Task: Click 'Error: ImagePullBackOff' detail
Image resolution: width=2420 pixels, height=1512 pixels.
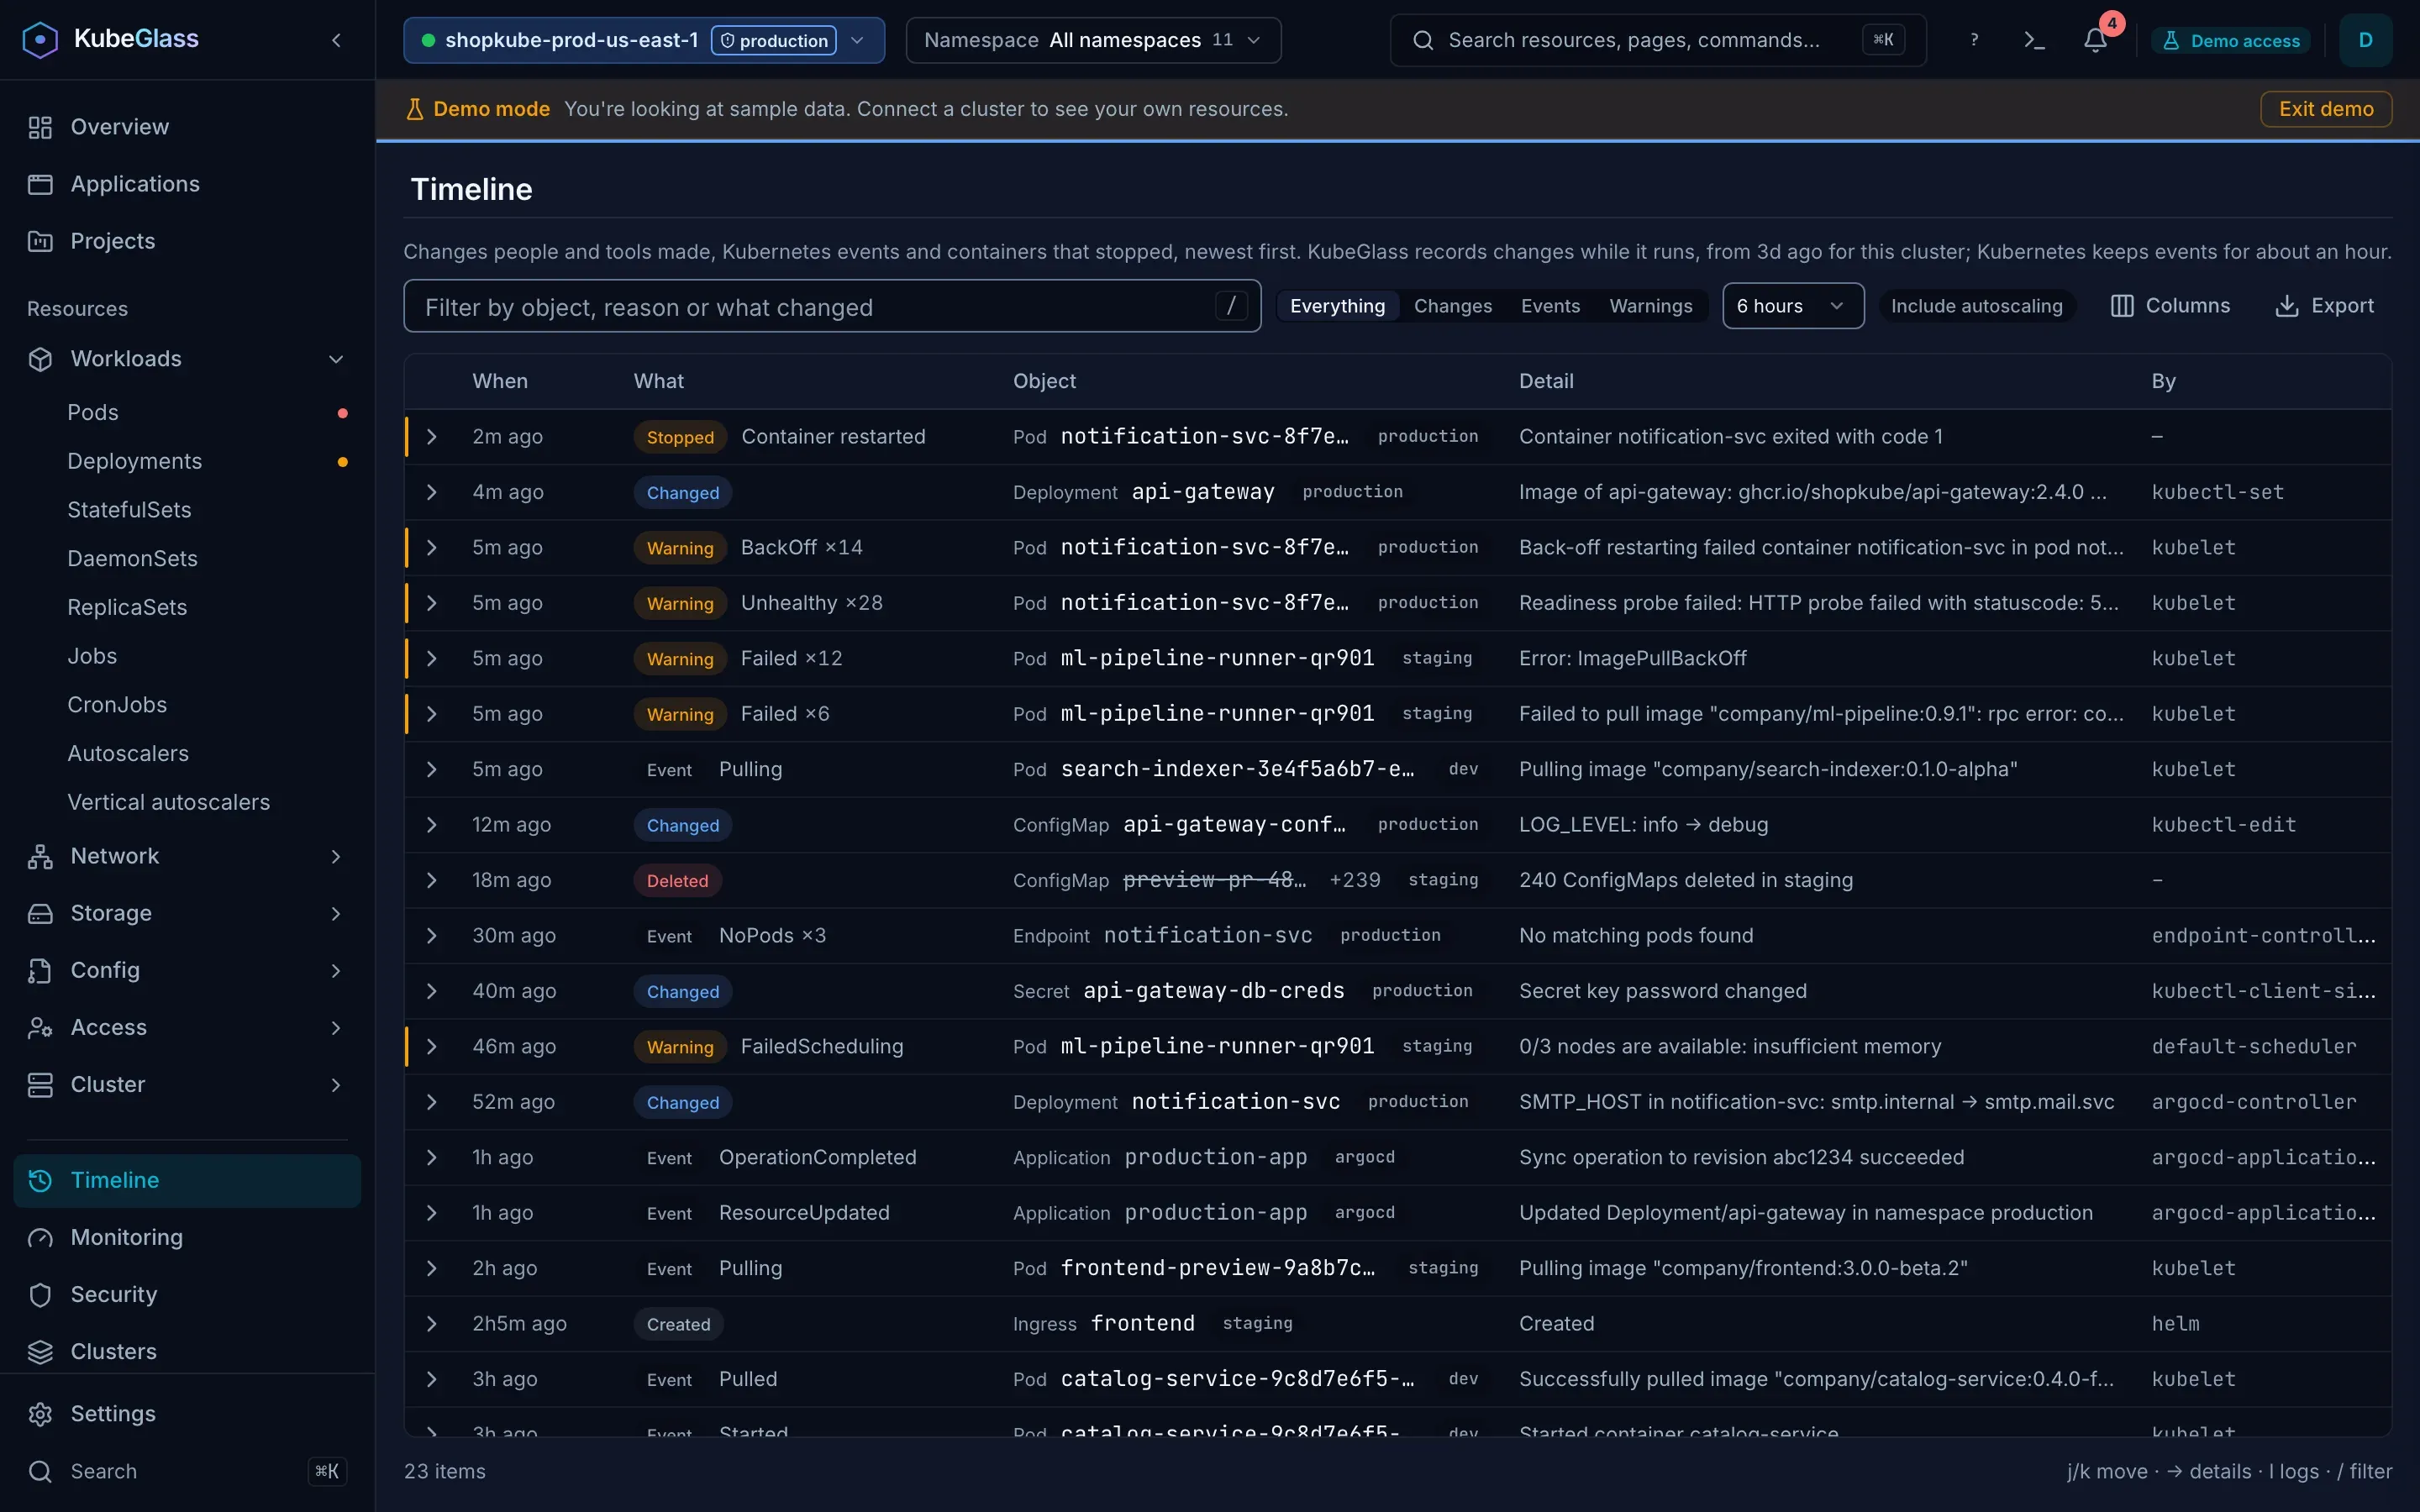Action: 1633,658
